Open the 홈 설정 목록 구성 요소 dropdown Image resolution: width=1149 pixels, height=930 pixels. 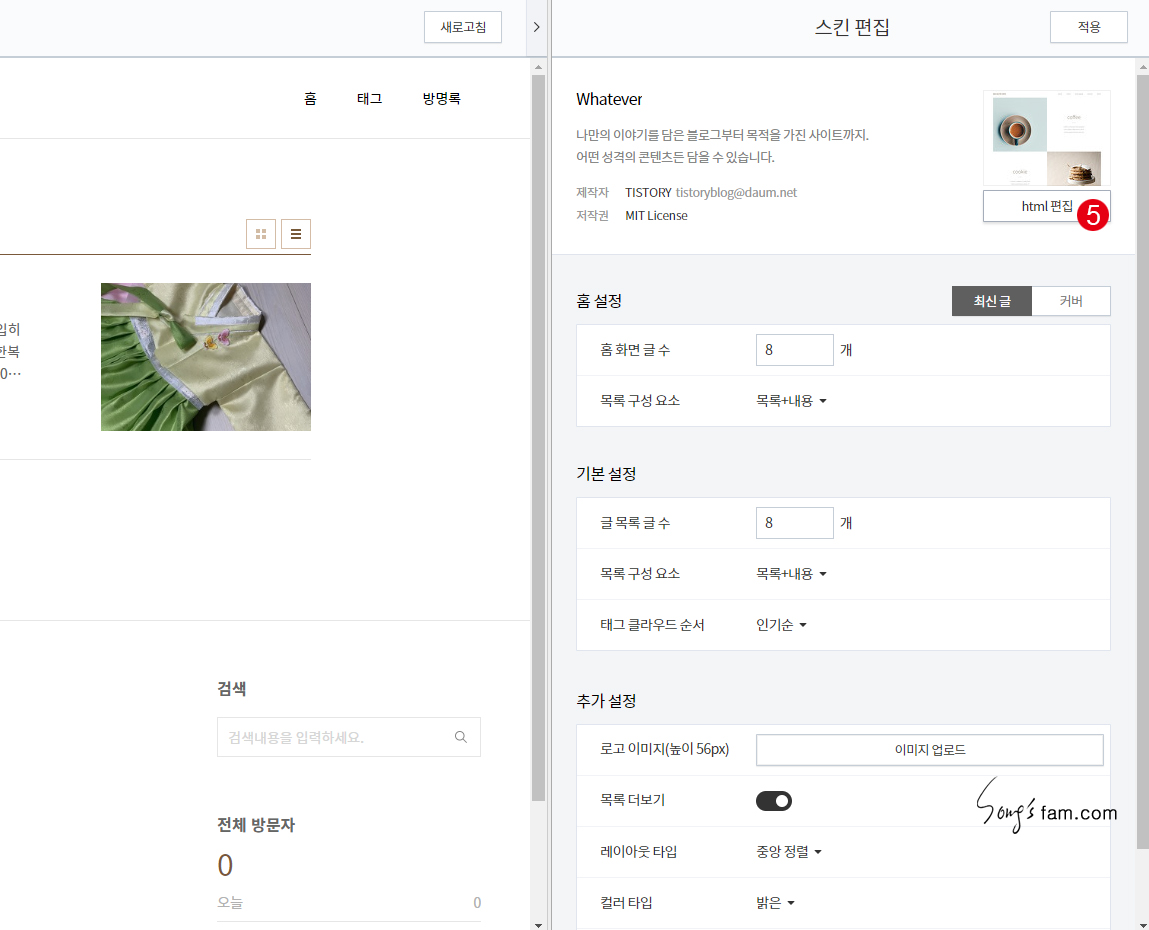791,401
